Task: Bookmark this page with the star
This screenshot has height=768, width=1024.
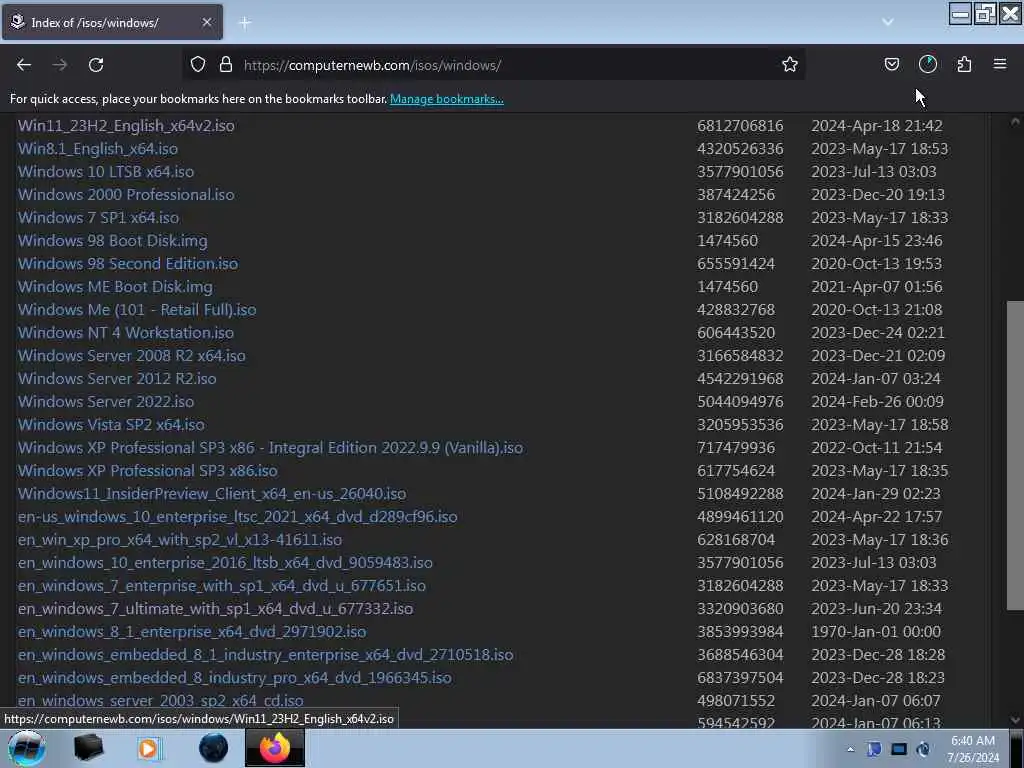Action: 790,65
